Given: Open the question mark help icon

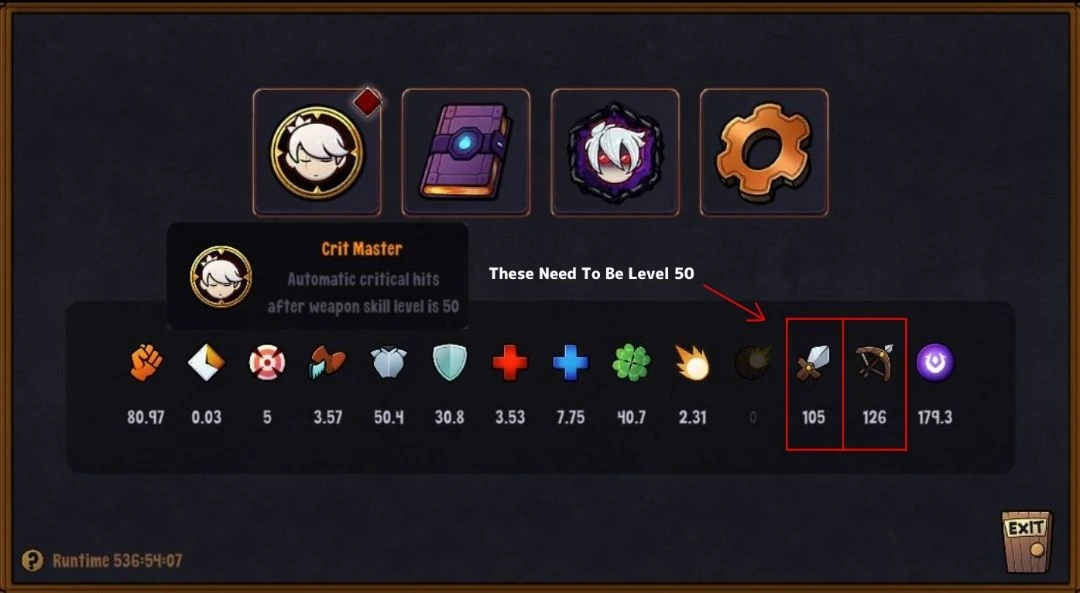Looking at the screenshot, I should click(32, 560).
